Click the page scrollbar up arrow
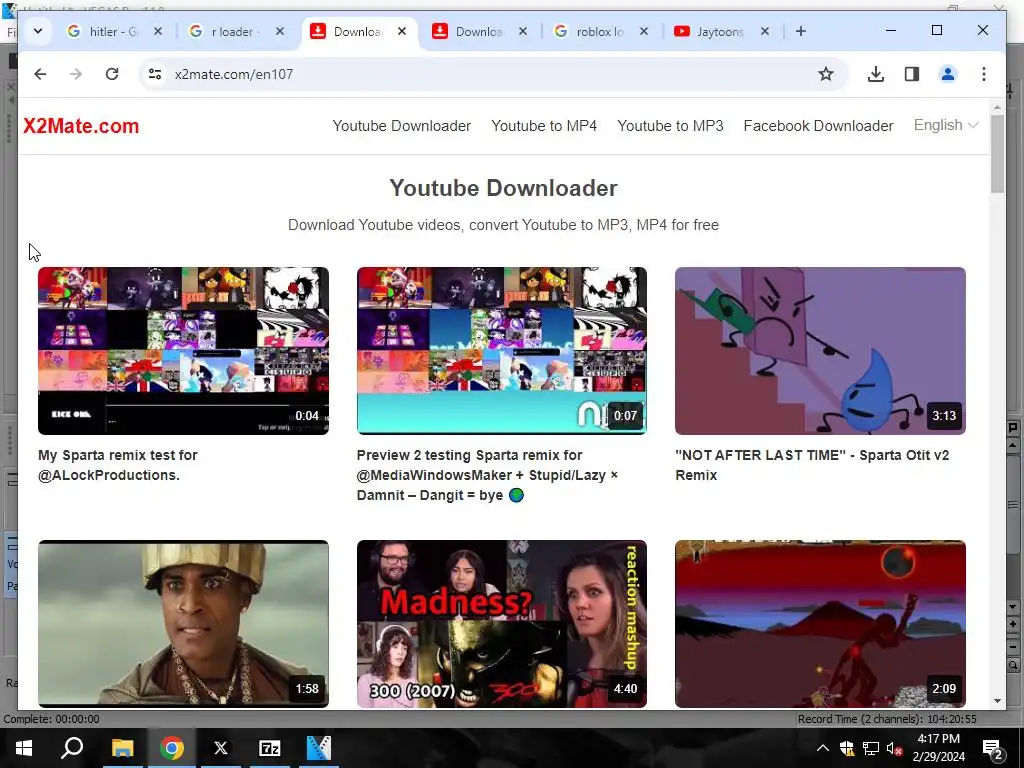 pyautogui.click(x=997, y=106)
